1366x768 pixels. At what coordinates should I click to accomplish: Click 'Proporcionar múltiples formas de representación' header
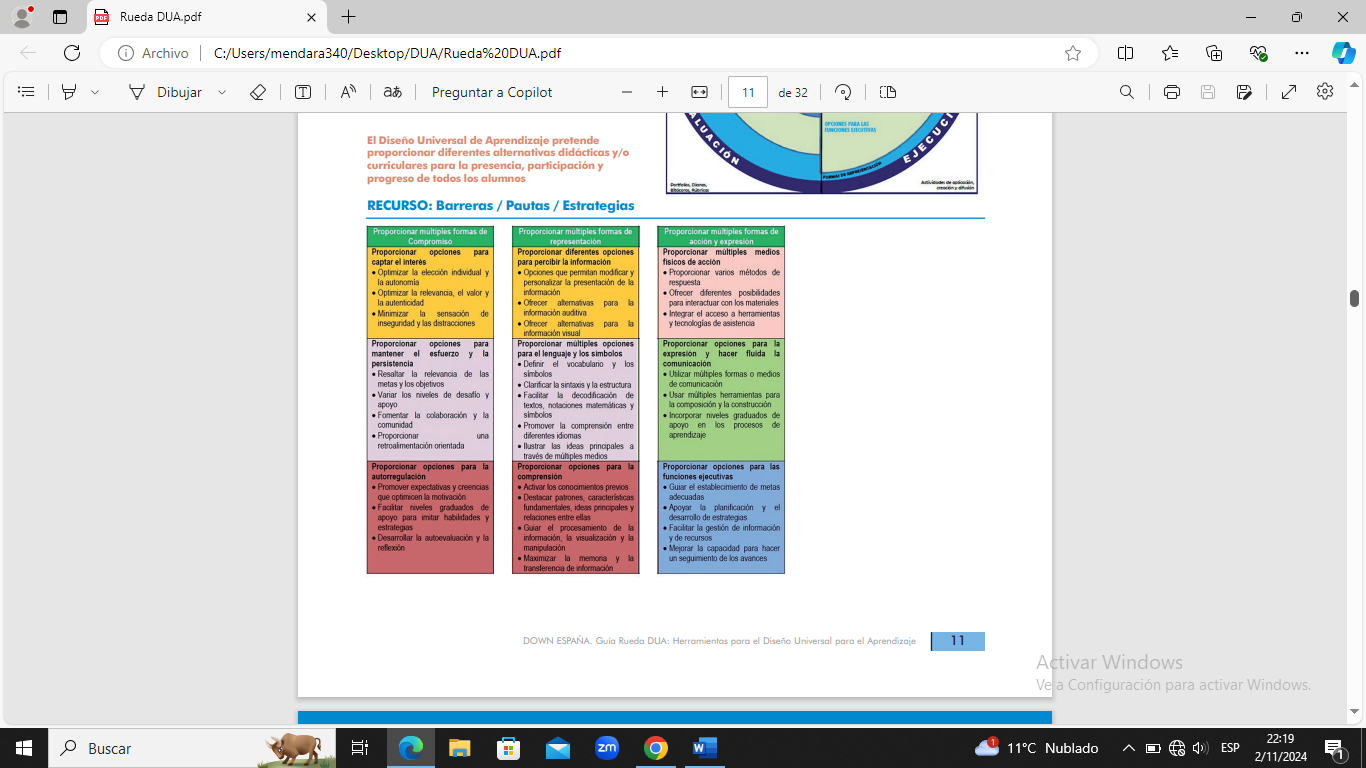coord(575,236)
